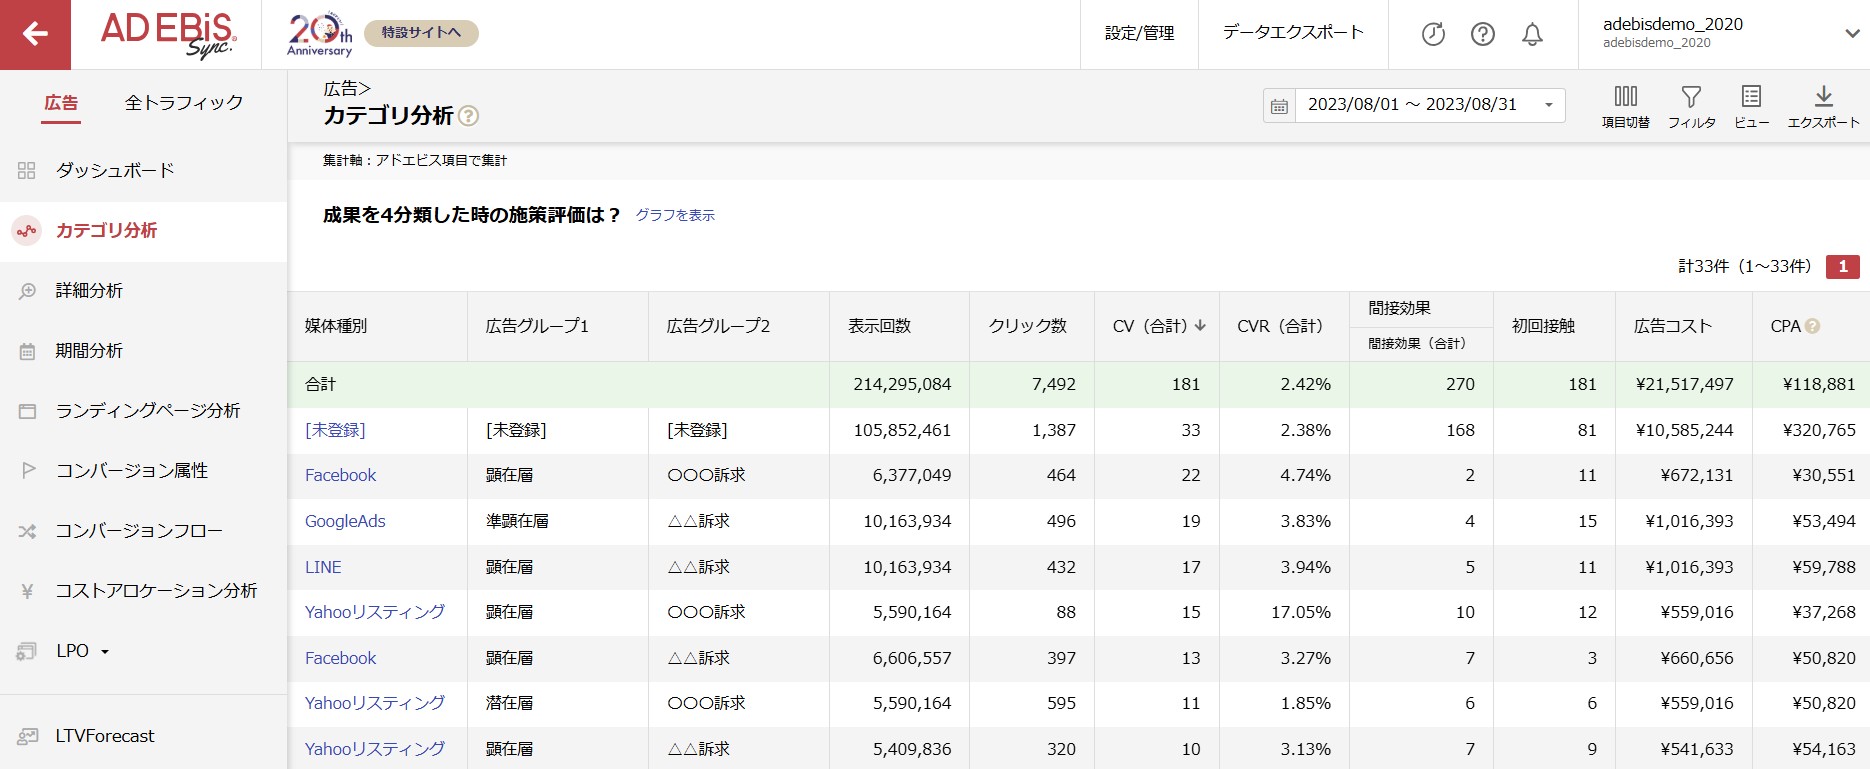Screen dimensions: 1870x769
Task: Click the 広告> breadcrumb
Action: point(347,89)
